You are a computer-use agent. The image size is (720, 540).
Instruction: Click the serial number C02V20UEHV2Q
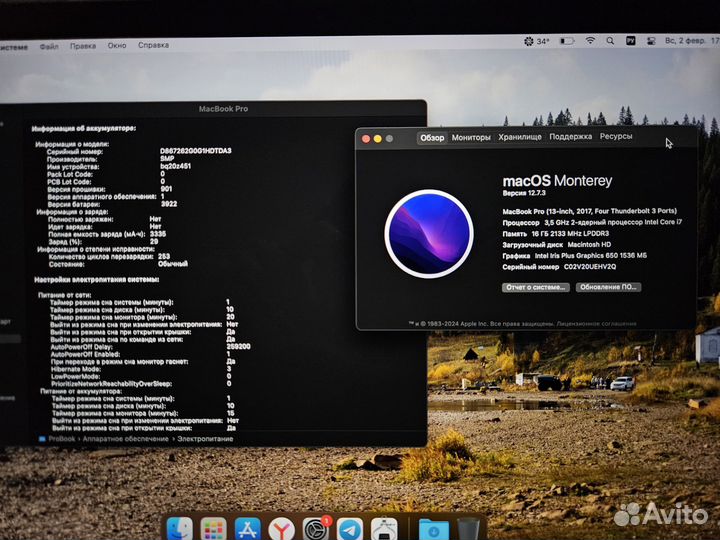click(x=590, y=267)
